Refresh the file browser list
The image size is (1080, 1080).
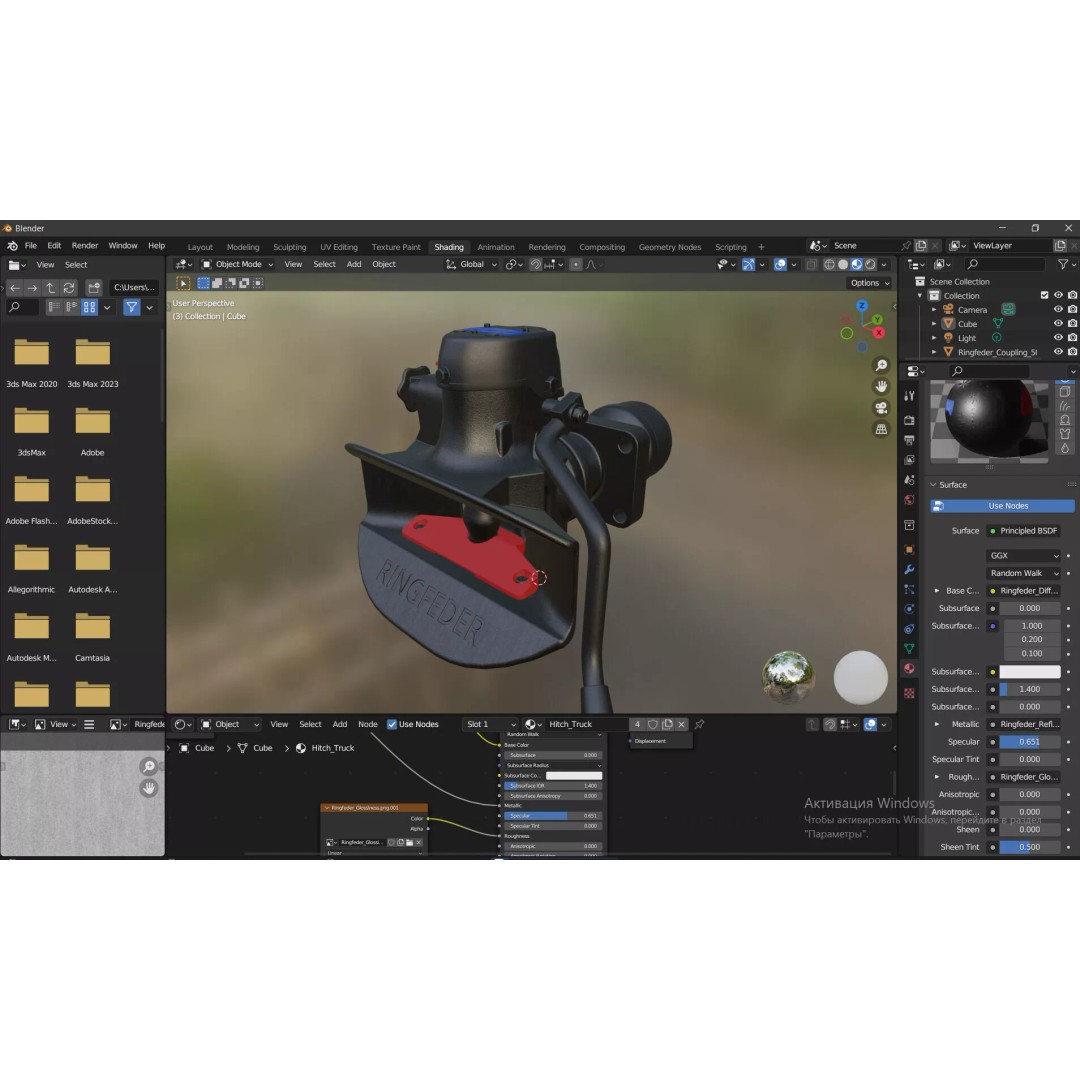(69, 287)
